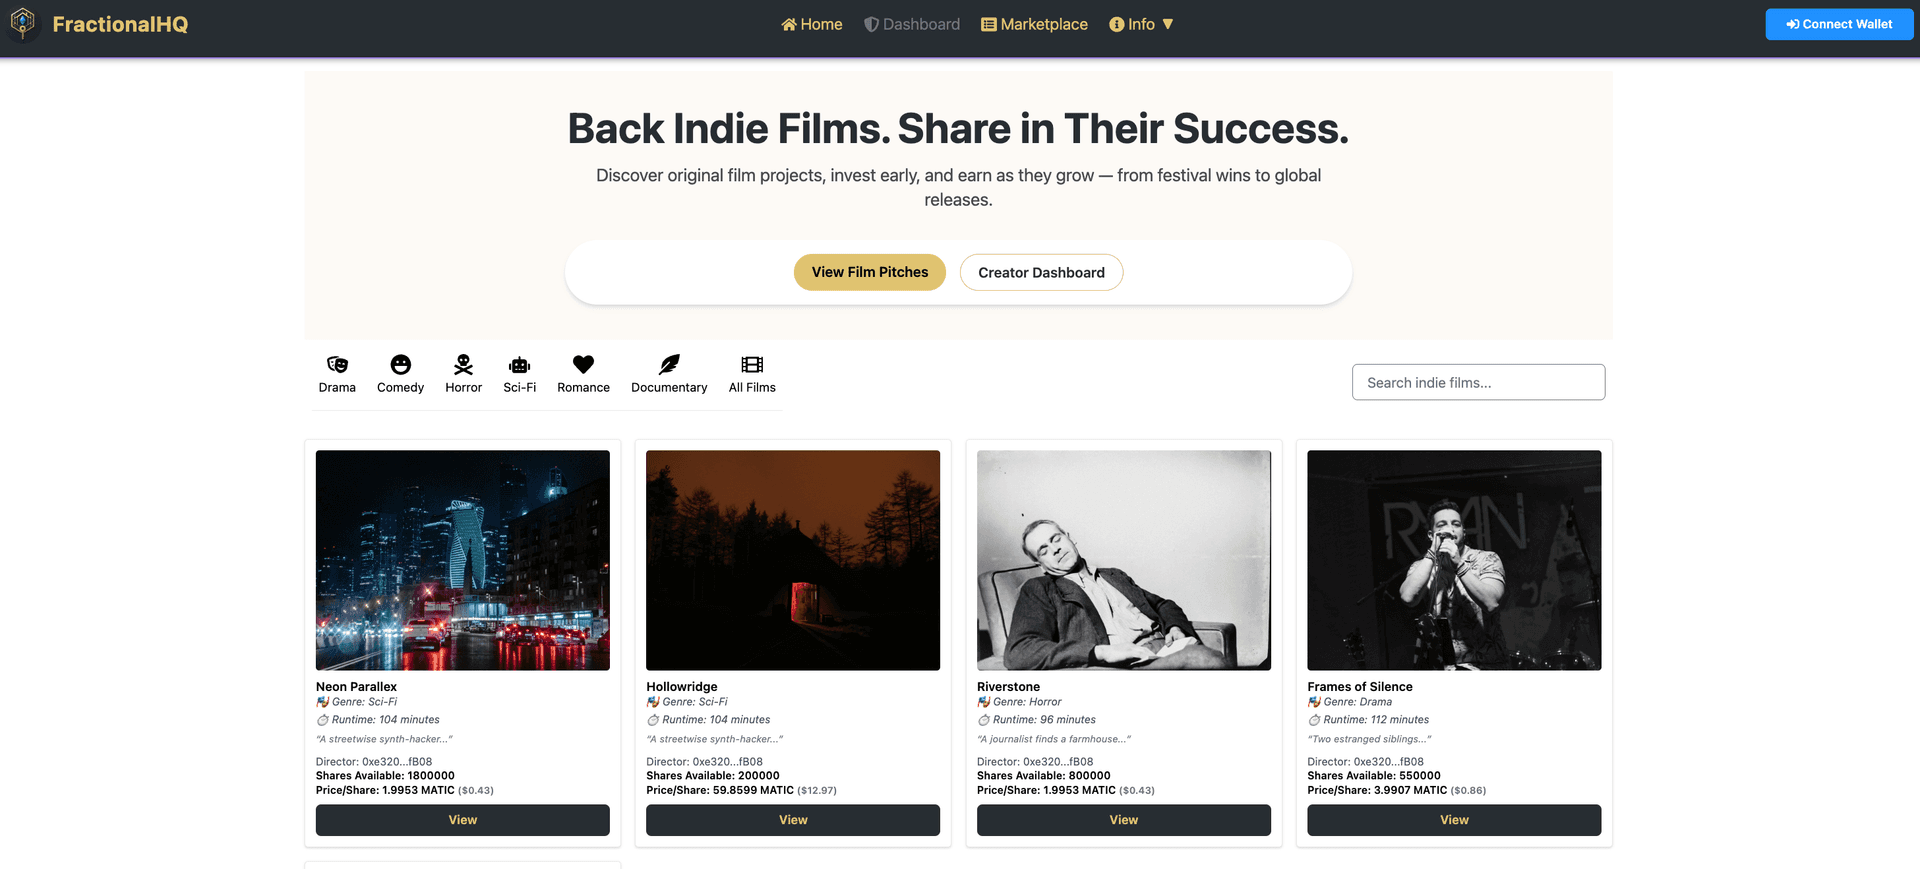
Task: Choose the Horror skull icon
Action: pos(463,365)
